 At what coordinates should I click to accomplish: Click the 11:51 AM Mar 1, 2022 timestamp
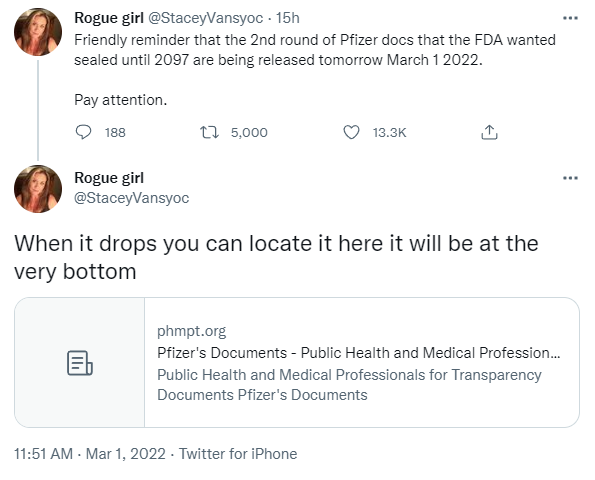90,454
